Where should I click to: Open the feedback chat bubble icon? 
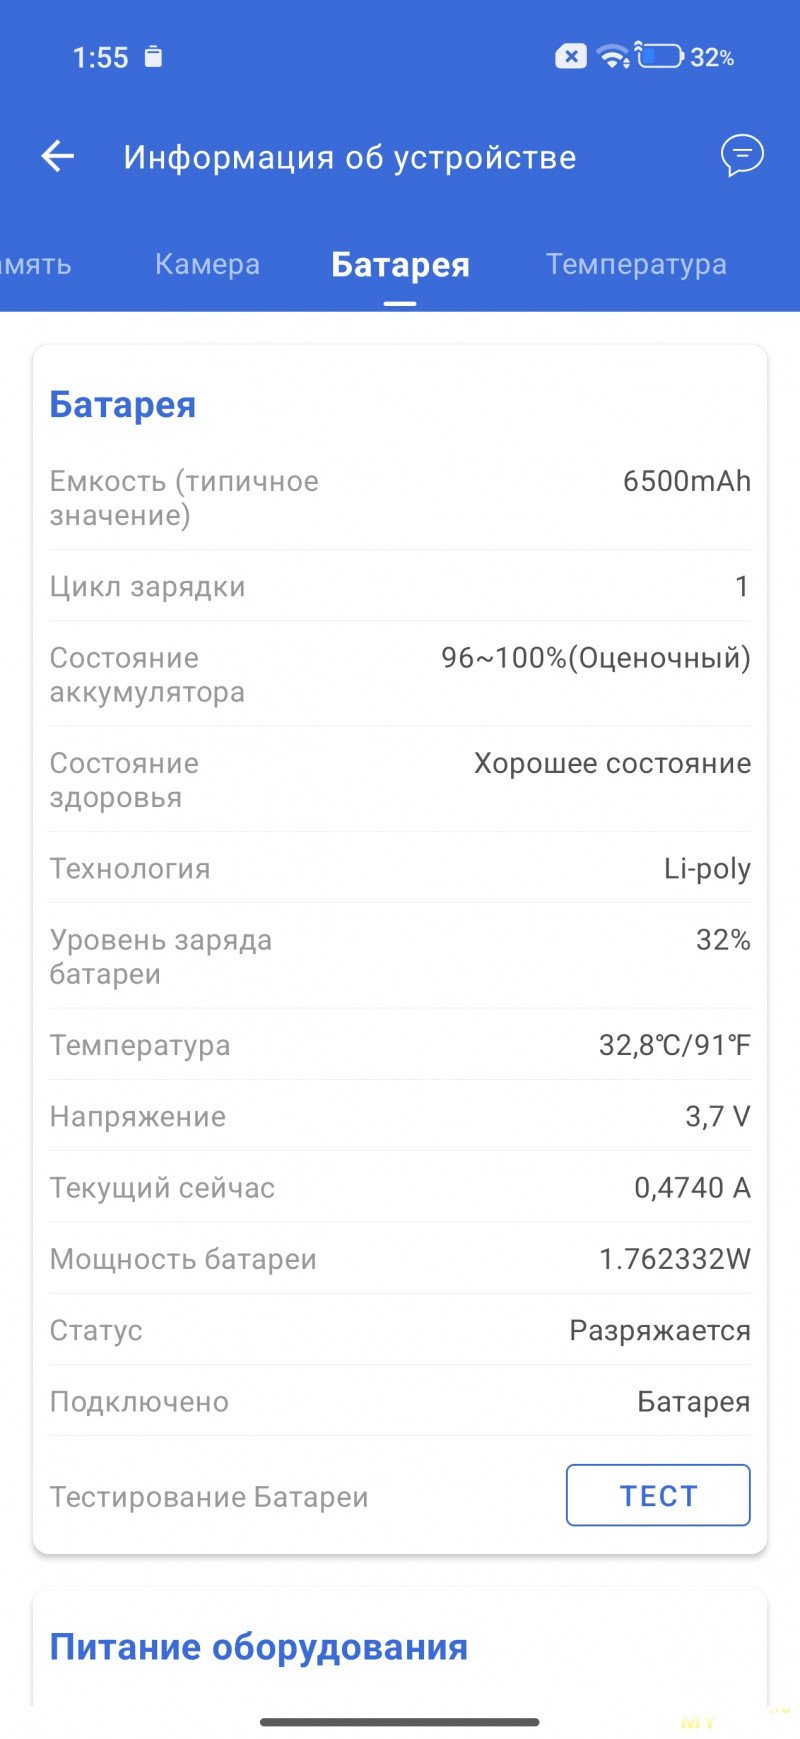pyautogui.click(x=742, y=156)
